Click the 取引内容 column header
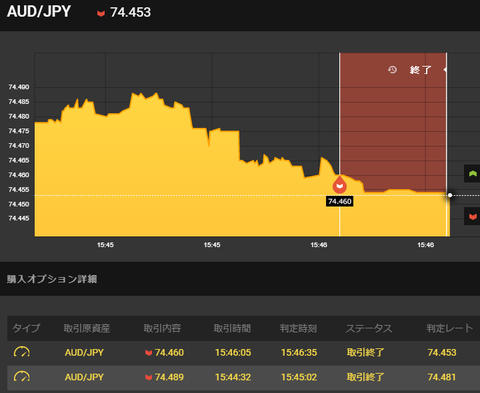 162,328
